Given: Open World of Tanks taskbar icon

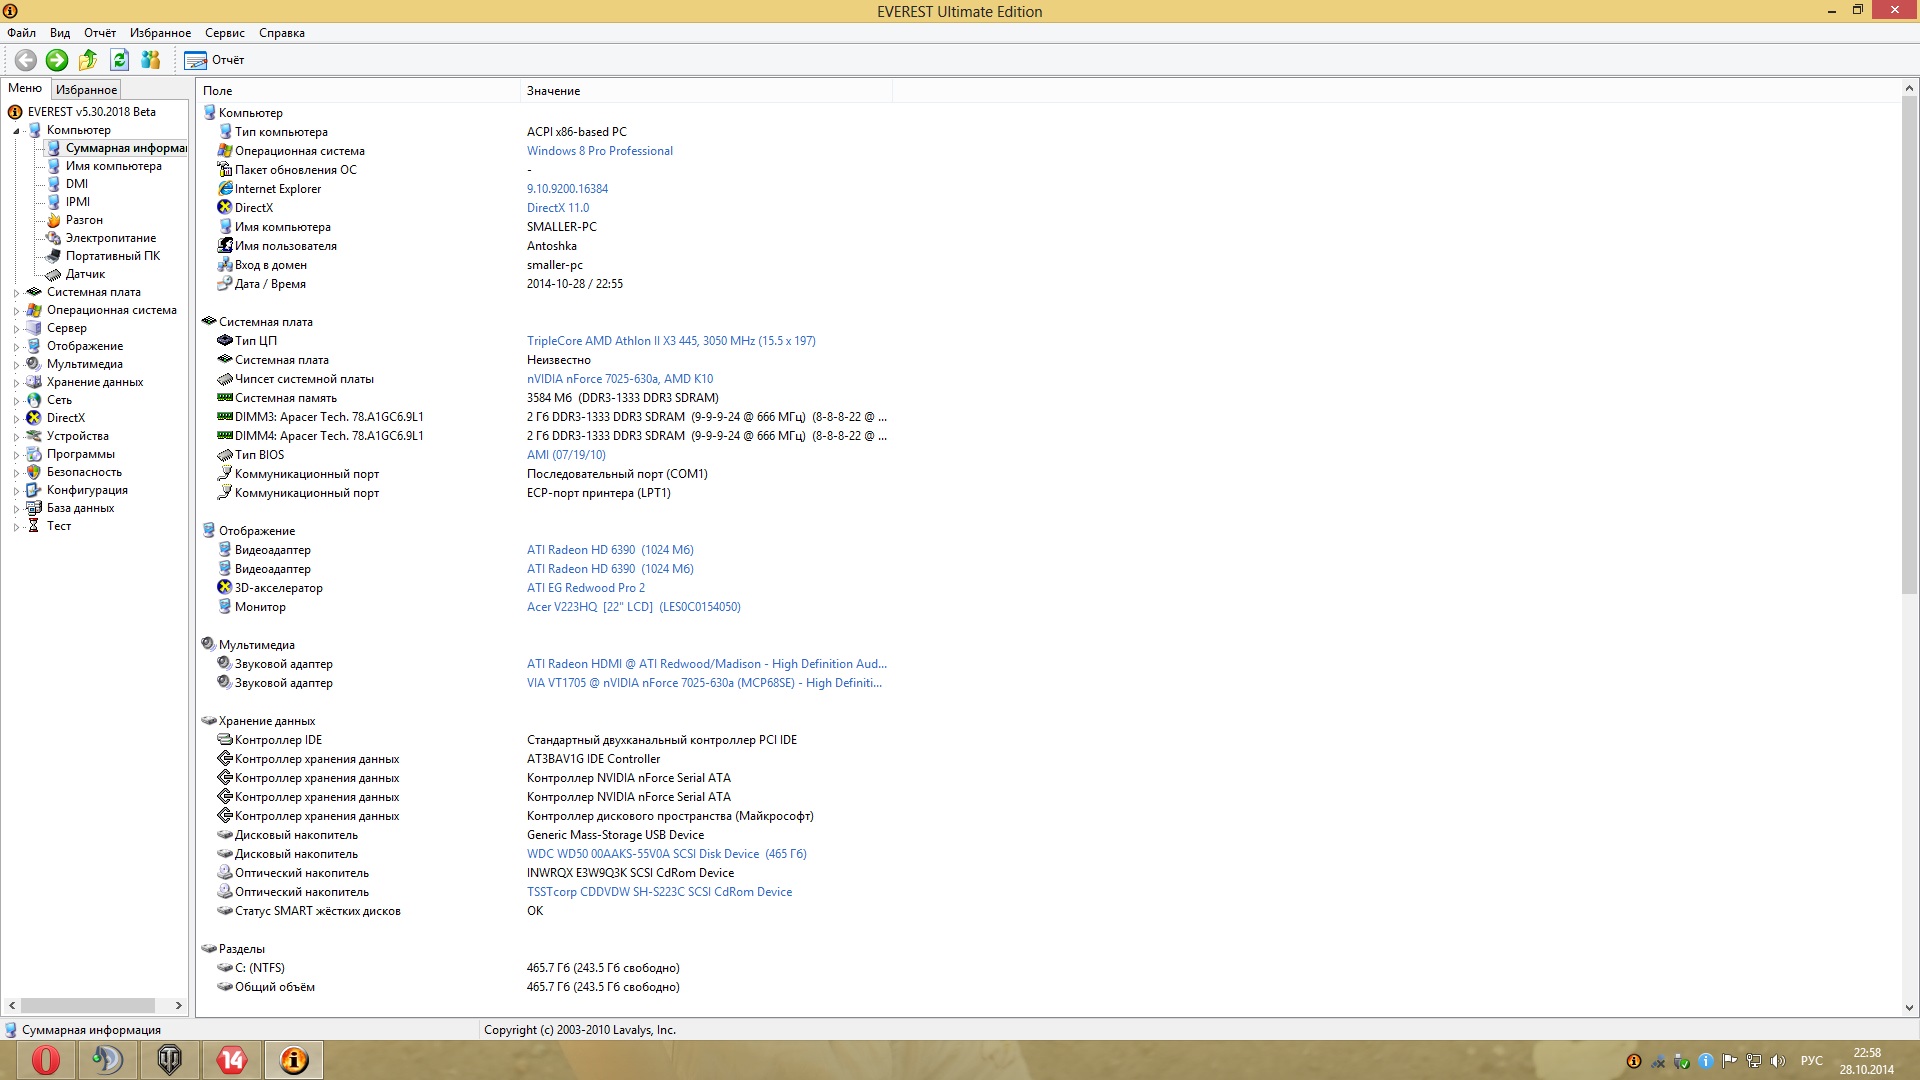Looking at the screenshot, I should point(170,1060).
